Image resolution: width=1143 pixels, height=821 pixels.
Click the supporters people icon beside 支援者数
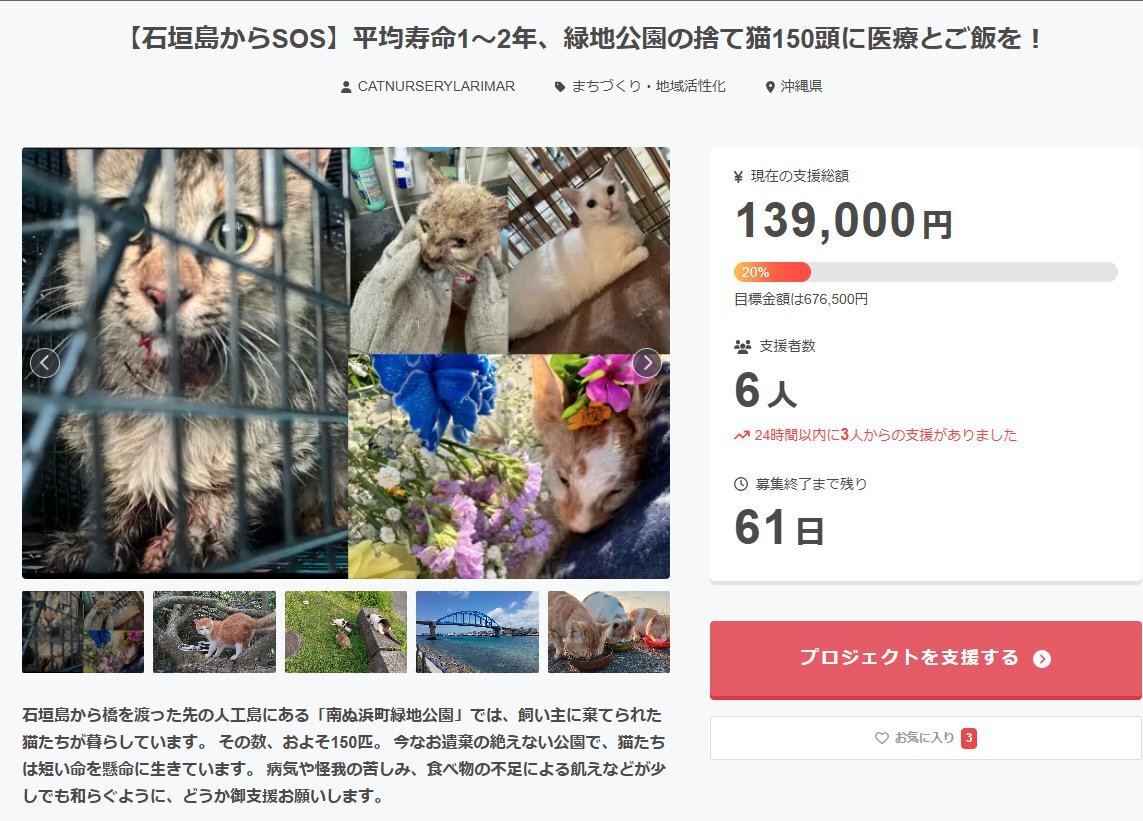point(742,347)
